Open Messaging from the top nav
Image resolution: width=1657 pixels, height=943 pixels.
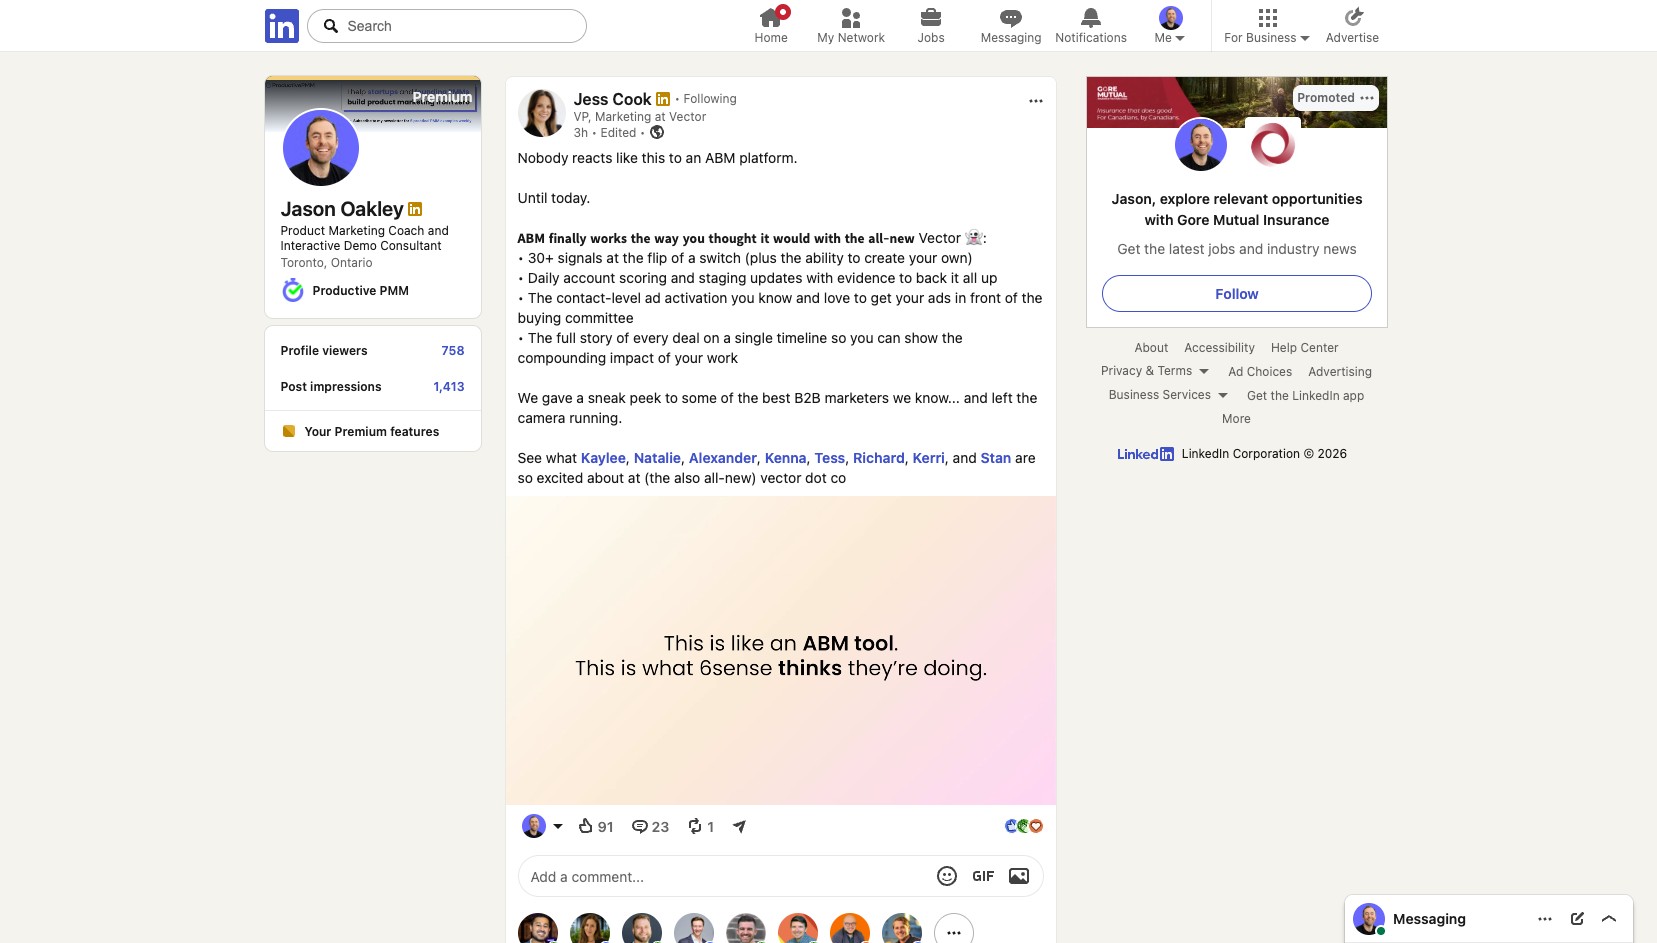pos(1011,26)
